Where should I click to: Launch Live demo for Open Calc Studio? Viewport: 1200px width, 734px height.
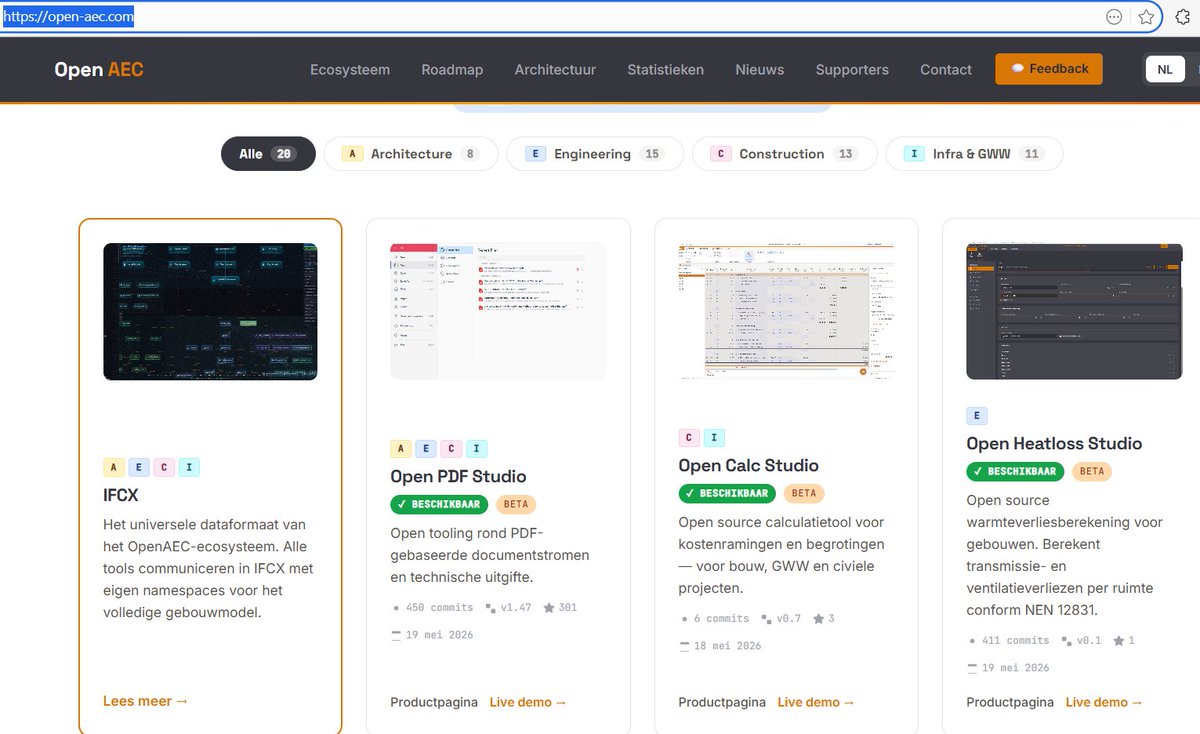tap(816, 702)
